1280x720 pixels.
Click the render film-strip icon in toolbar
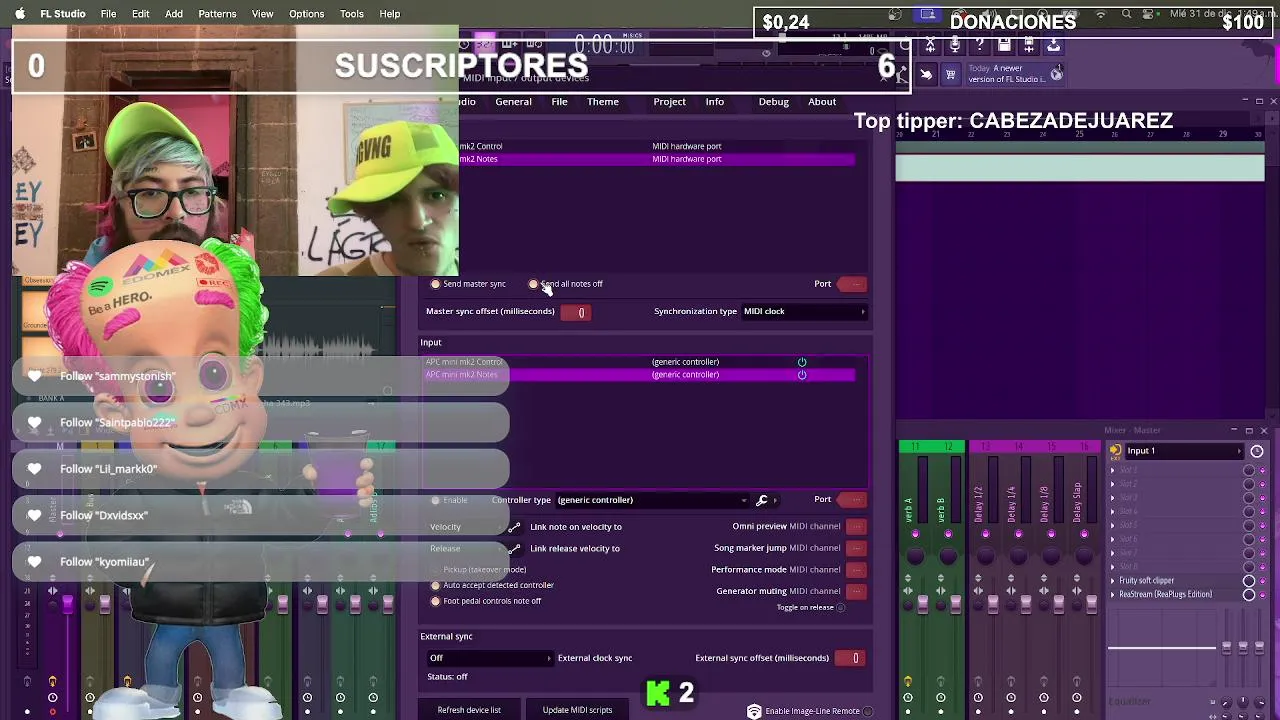coord(1029,45)
